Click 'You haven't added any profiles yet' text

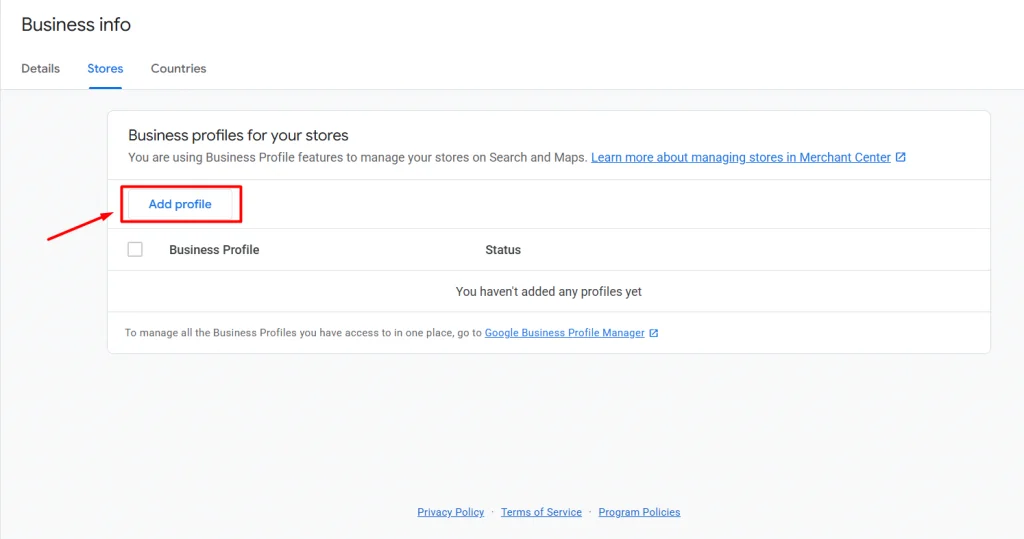pyautogui.click(x=549, y=291)
